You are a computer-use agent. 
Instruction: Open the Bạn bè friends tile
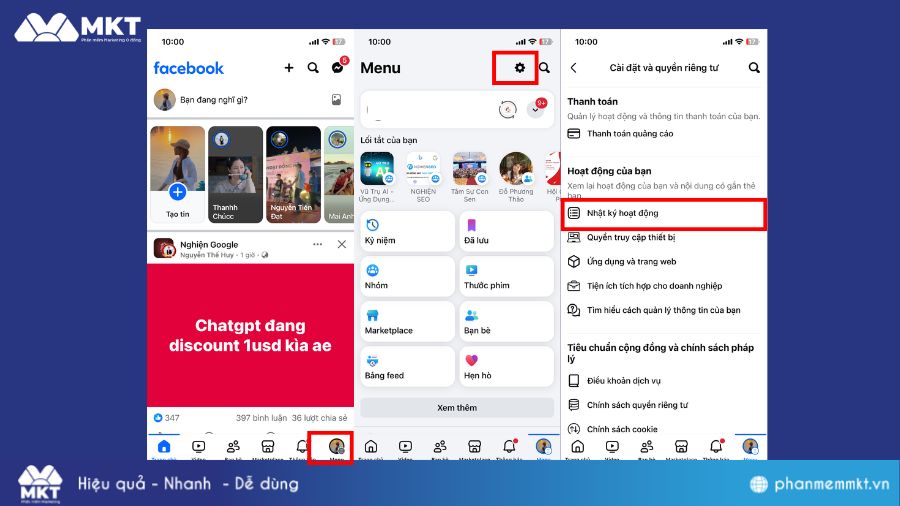[x=506, y=321]
